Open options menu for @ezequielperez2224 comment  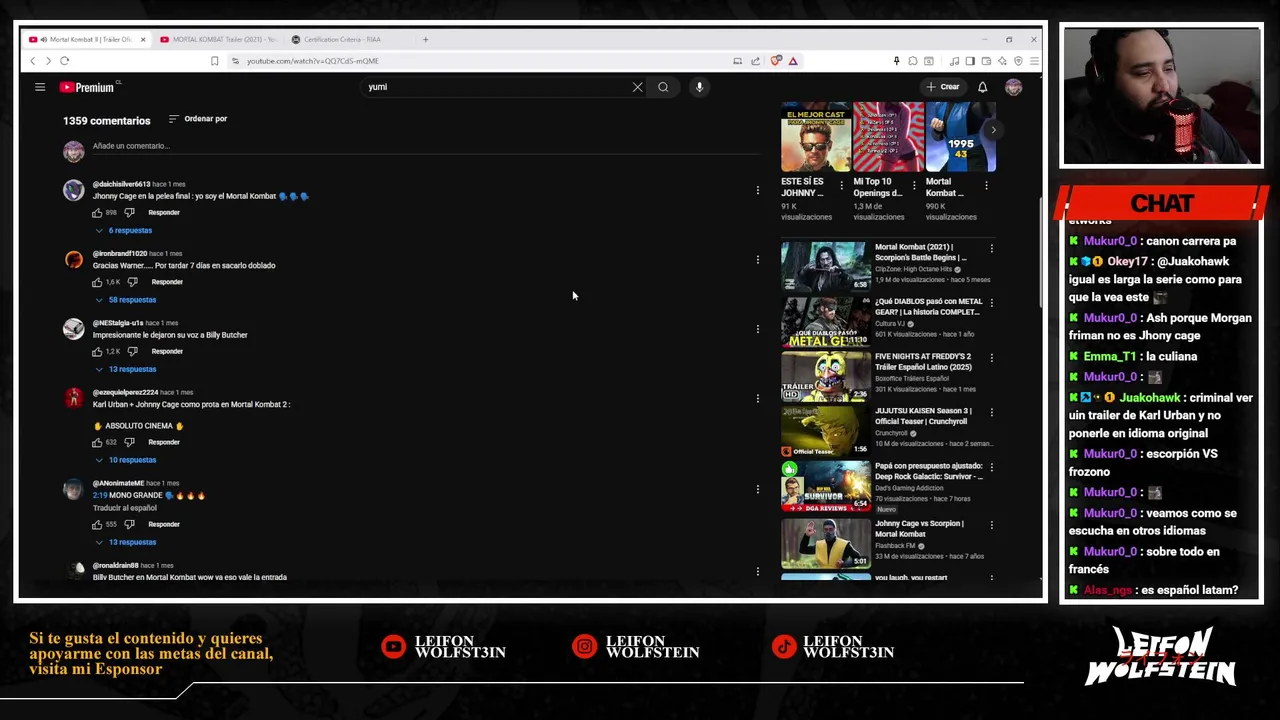[757, 399]
